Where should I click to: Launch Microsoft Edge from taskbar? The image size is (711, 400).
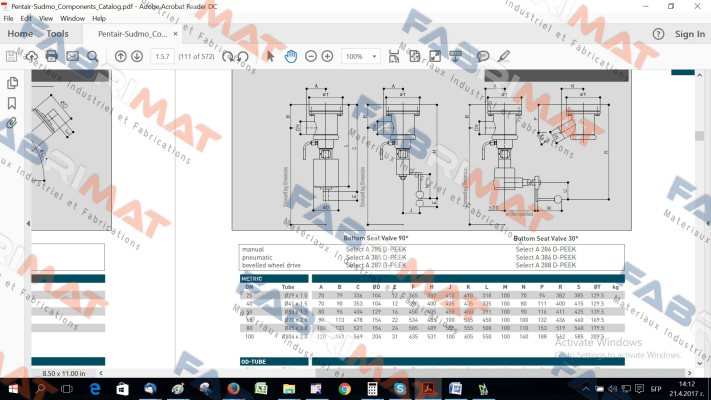click(x=94, y=389)
